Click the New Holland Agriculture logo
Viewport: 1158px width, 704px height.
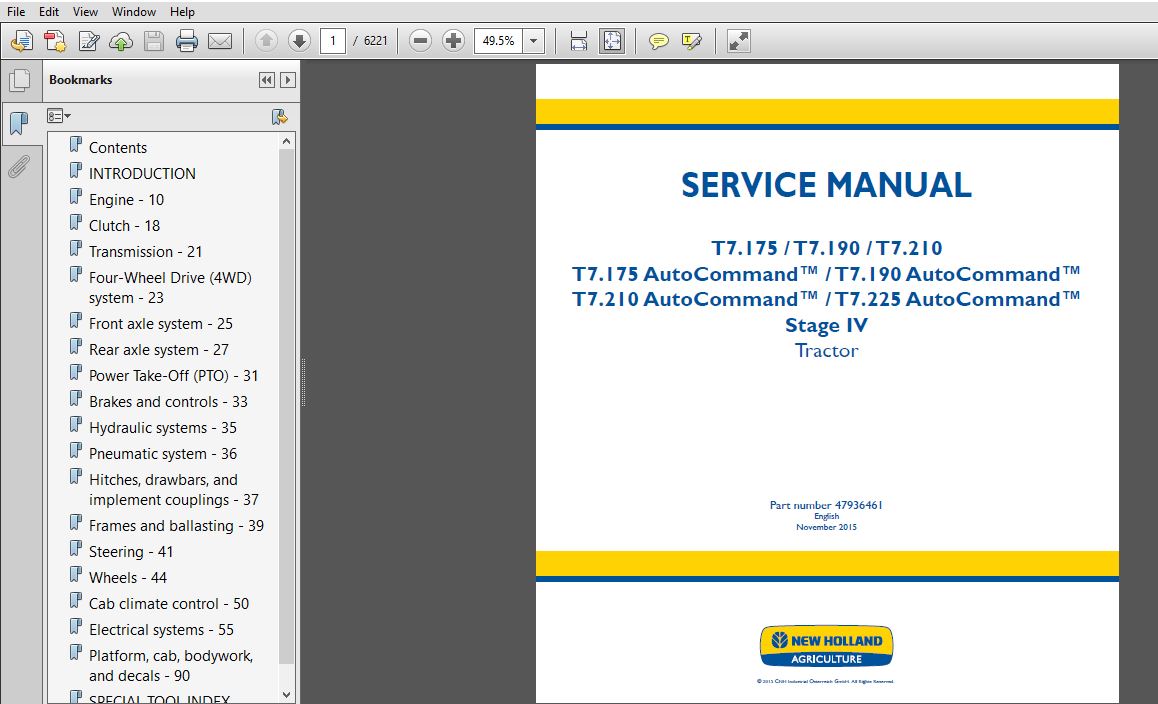point(826,646)
